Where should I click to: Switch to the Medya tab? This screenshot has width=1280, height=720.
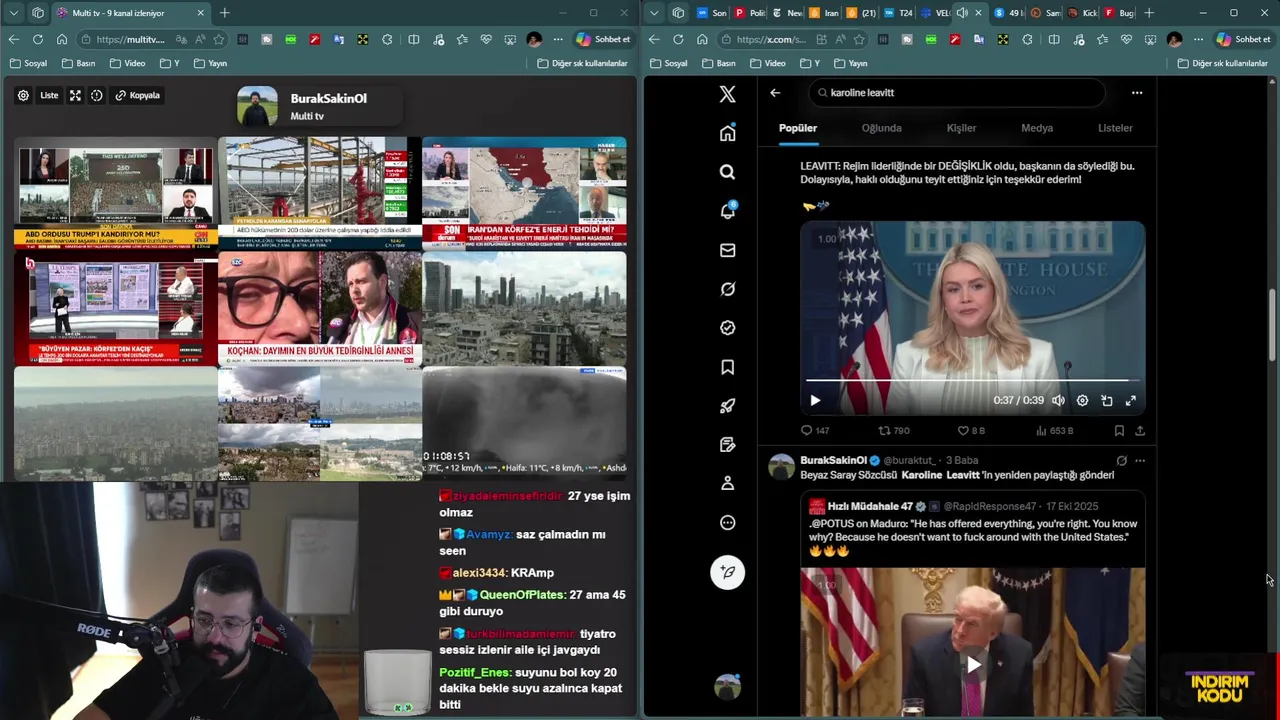coord(1037,128)
